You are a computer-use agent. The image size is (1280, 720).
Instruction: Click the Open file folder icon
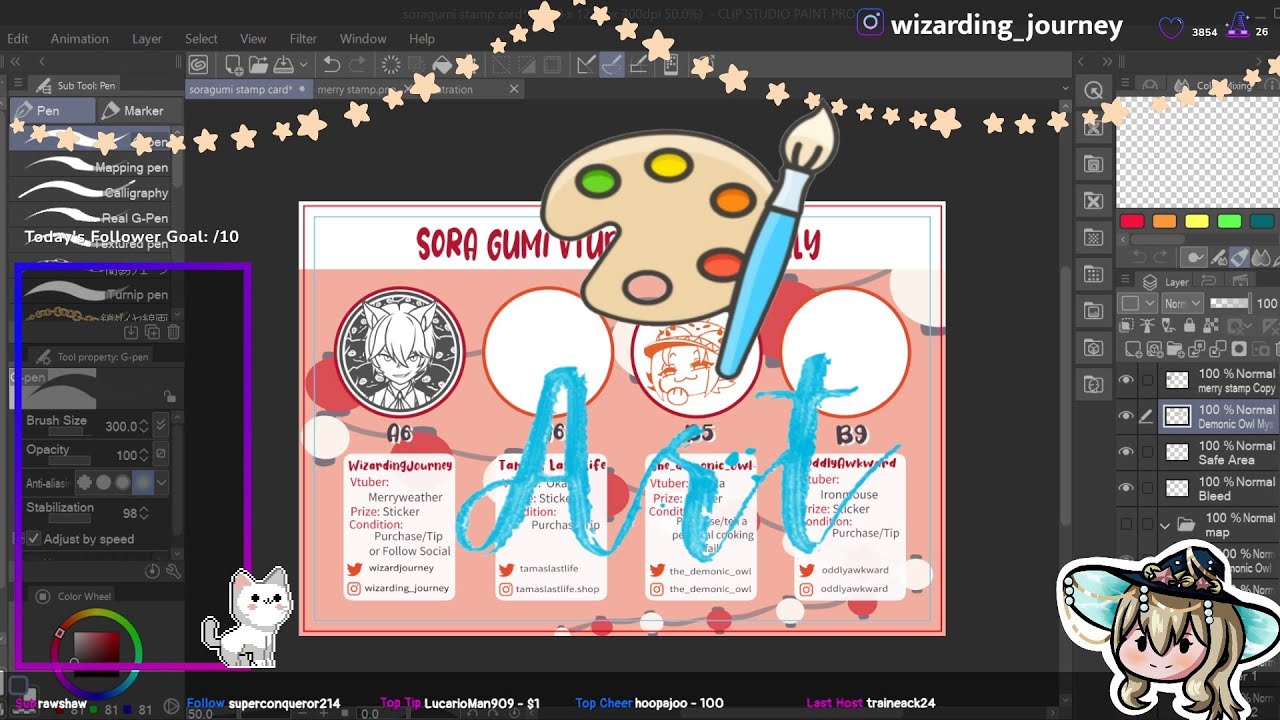pyautogui.click(x=259, y=65)
